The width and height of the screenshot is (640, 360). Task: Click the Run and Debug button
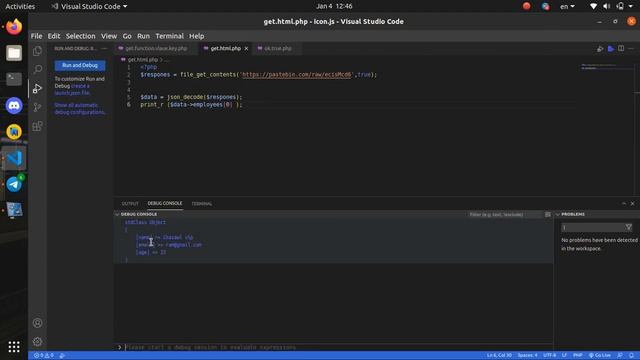point(80,65)
